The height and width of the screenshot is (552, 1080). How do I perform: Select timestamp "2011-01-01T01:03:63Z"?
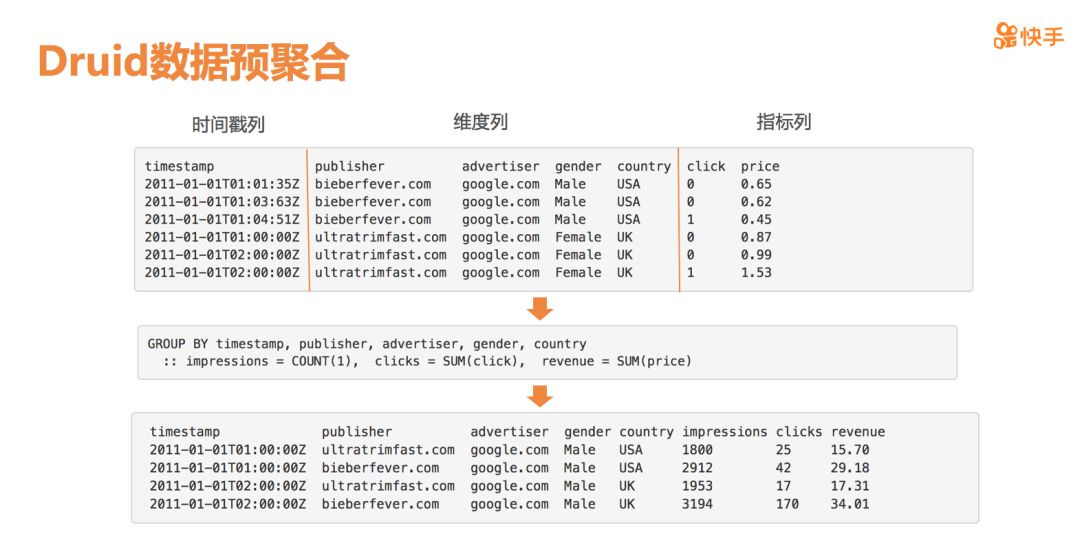[x=222, y=202]
